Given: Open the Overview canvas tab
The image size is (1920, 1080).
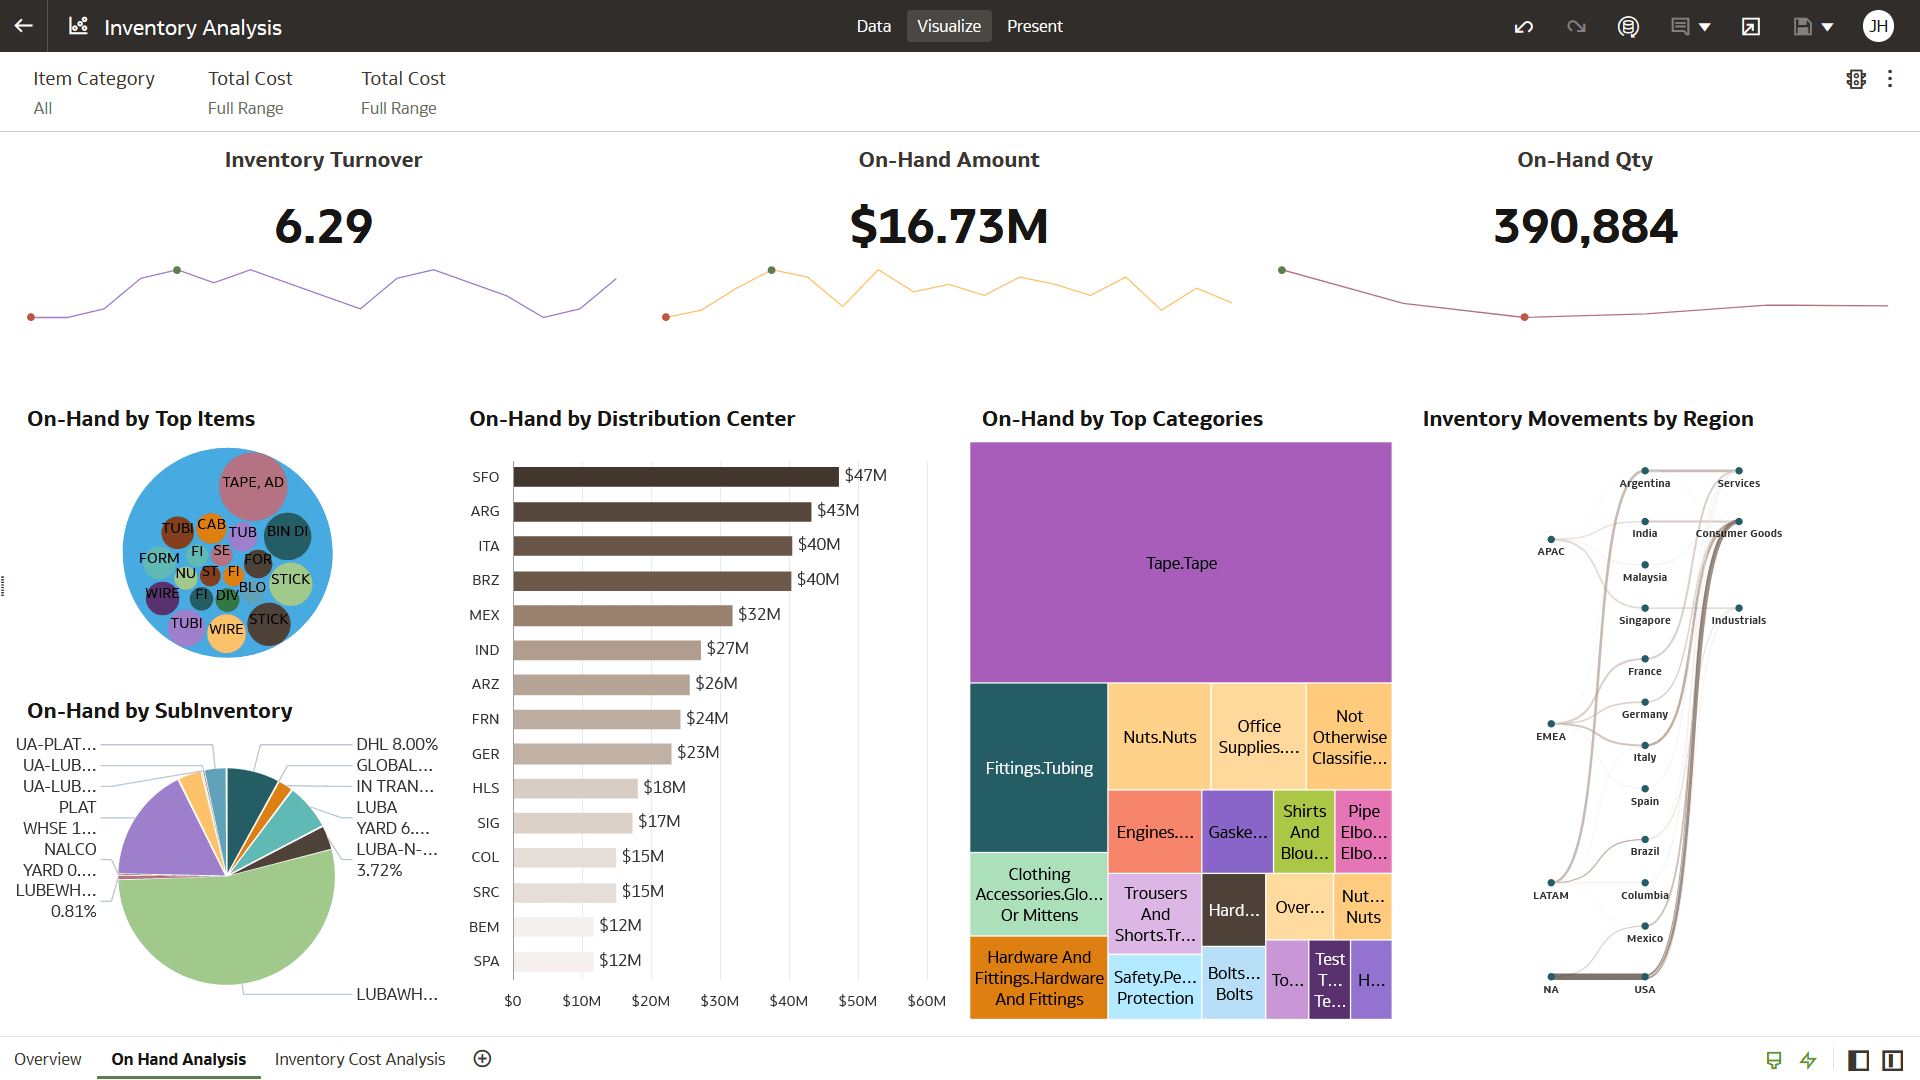Looking at the screenshot, I should click(48, 1059).
